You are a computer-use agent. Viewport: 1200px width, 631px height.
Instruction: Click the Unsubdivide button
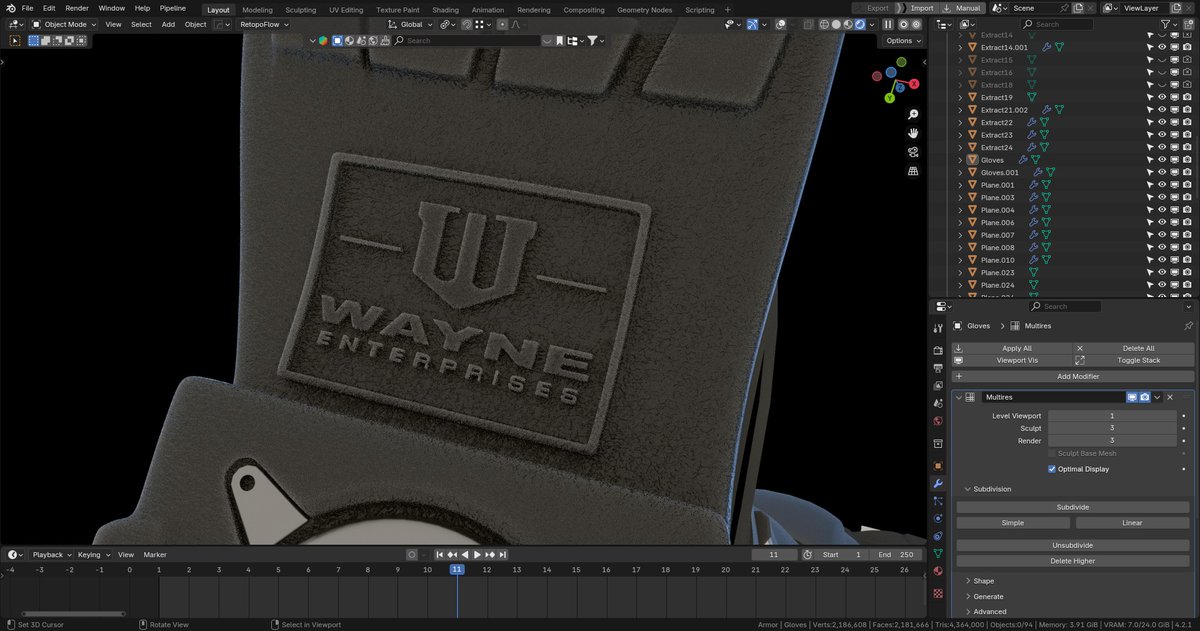(x=1073, y=545)
